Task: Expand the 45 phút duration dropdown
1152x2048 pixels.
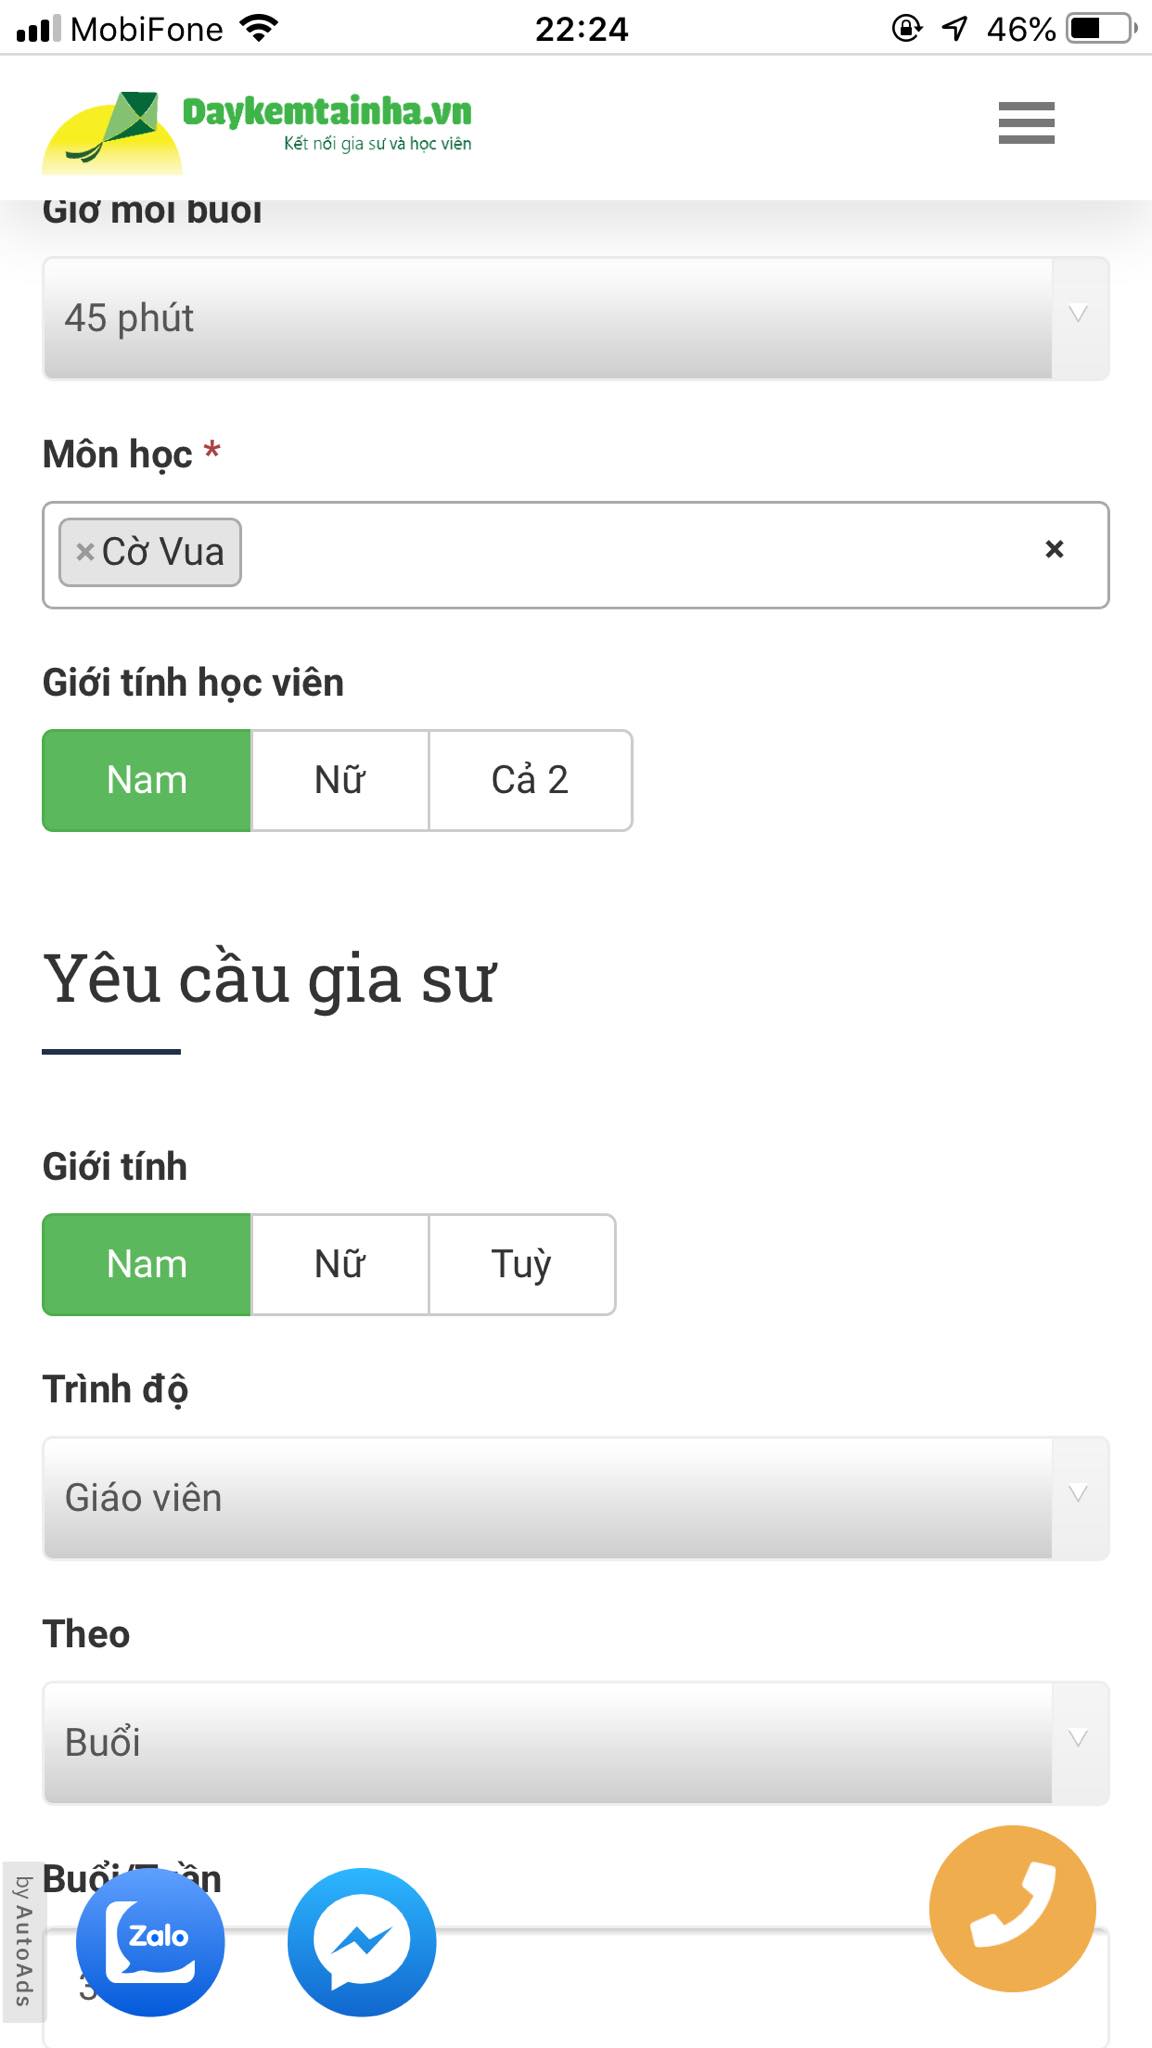Action: 575,318
